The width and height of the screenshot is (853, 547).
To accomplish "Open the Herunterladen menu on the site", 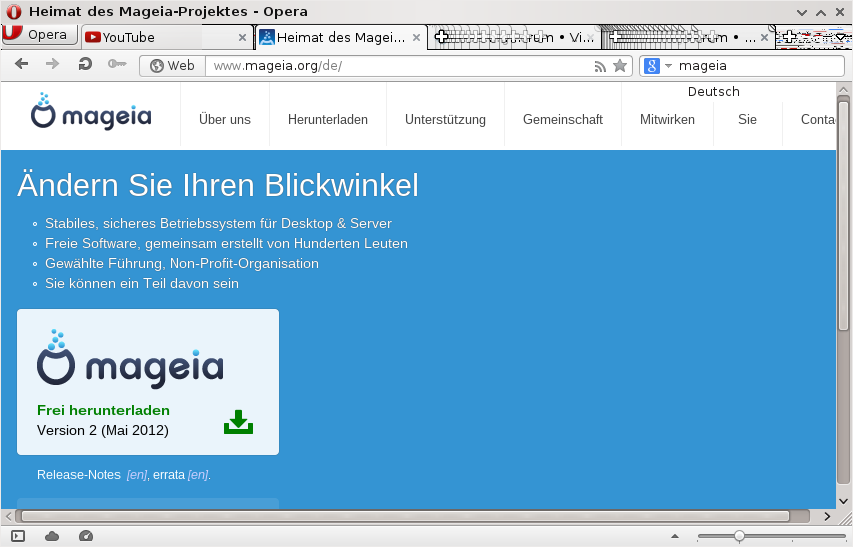I will (x=327, y=119).
